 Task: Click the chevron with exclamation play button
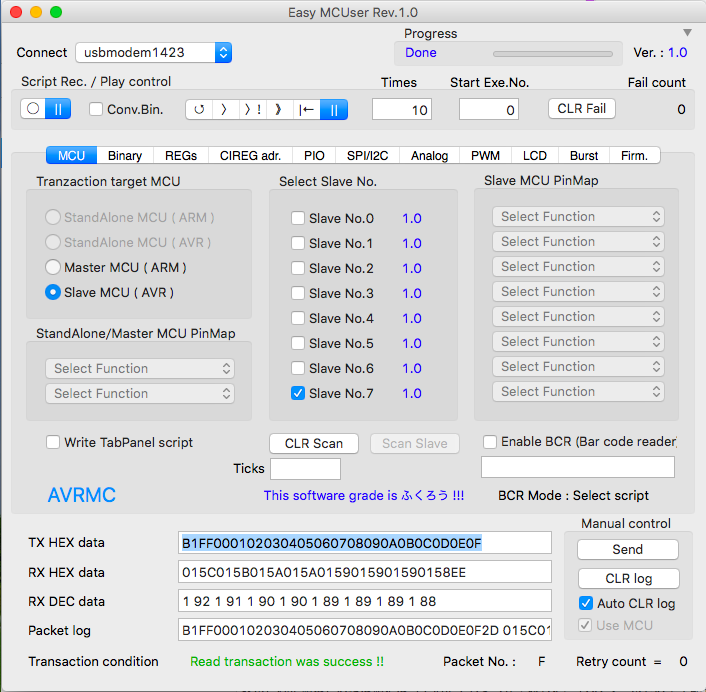click(253, 109)
